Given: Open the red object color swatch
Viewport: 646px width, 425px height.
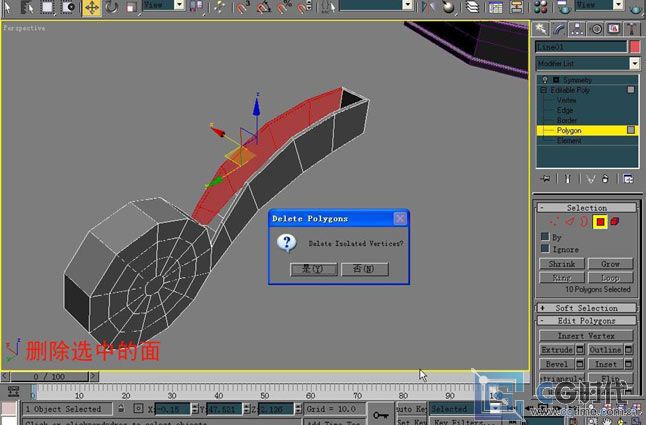Looking at the screenshot, I should tap(635, 47).
